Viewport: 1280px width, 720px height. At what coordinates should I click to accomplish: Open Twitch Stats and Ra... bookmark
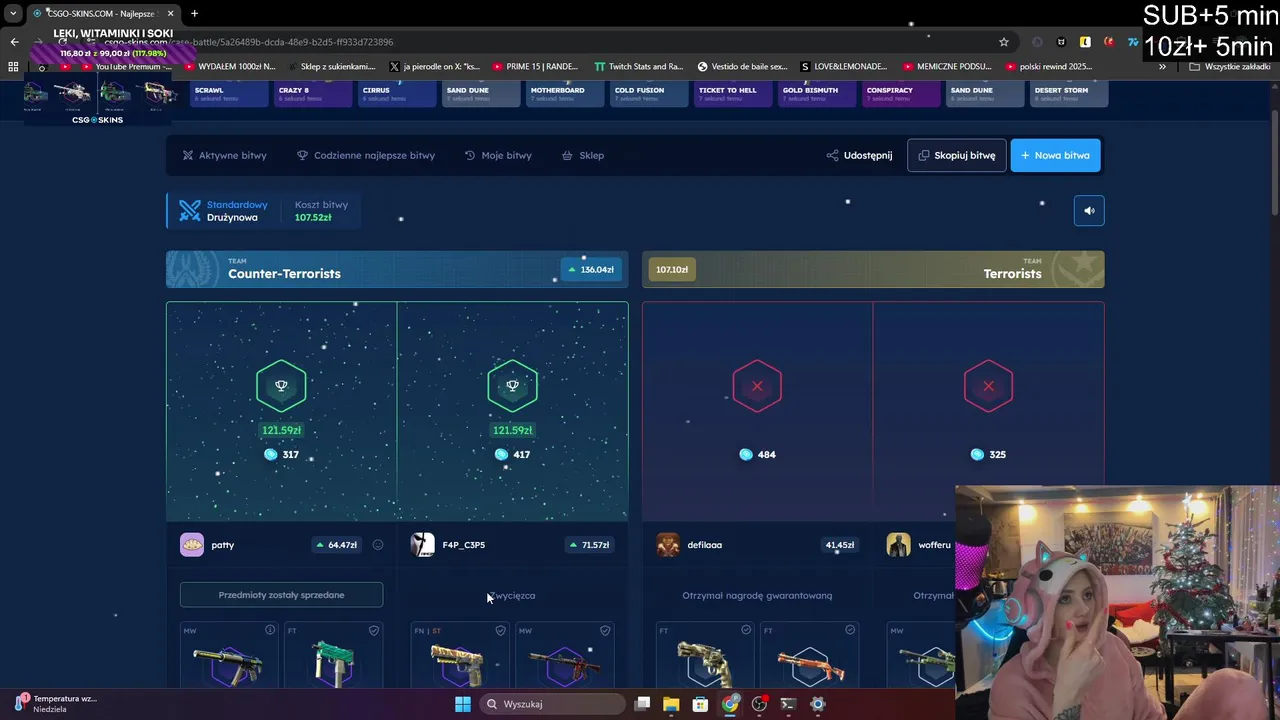point(638,67)
